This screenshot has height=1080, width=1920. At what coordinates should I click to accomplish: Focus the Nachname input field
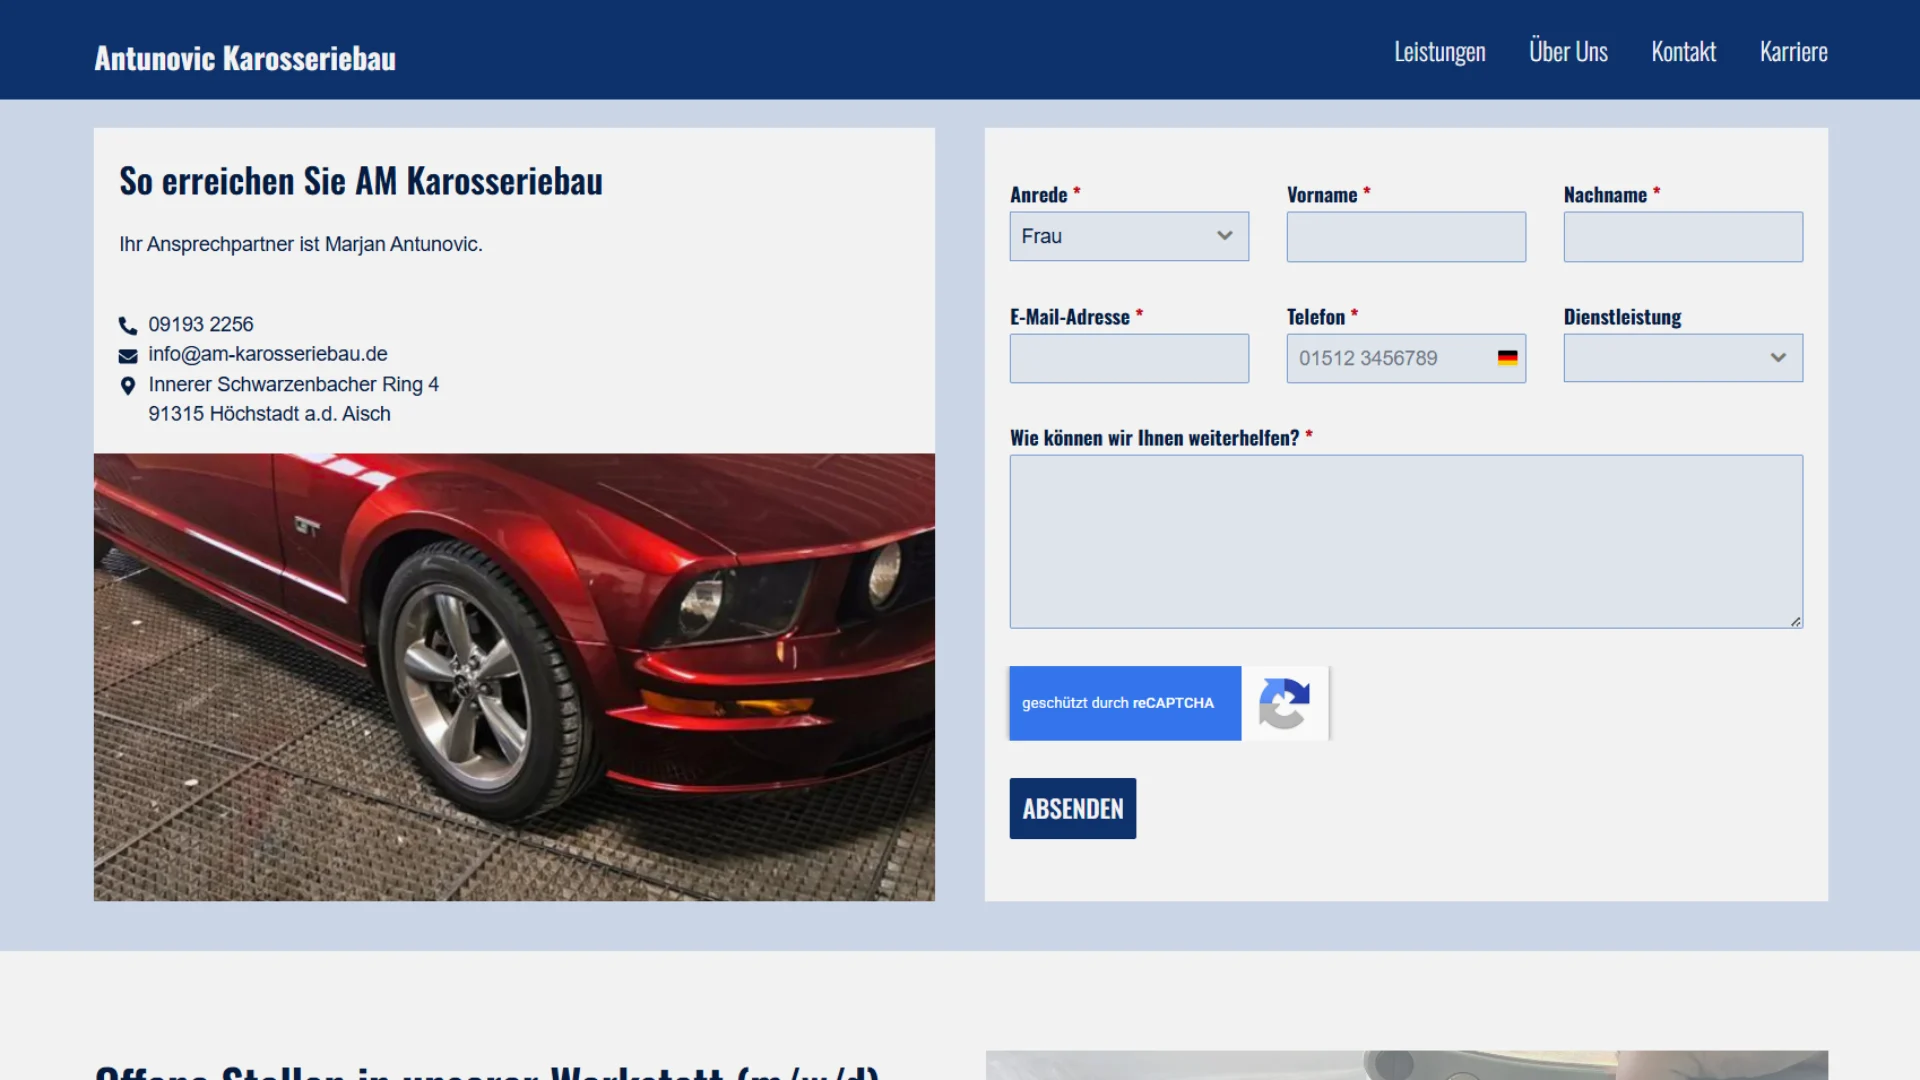coord(1683,237)
